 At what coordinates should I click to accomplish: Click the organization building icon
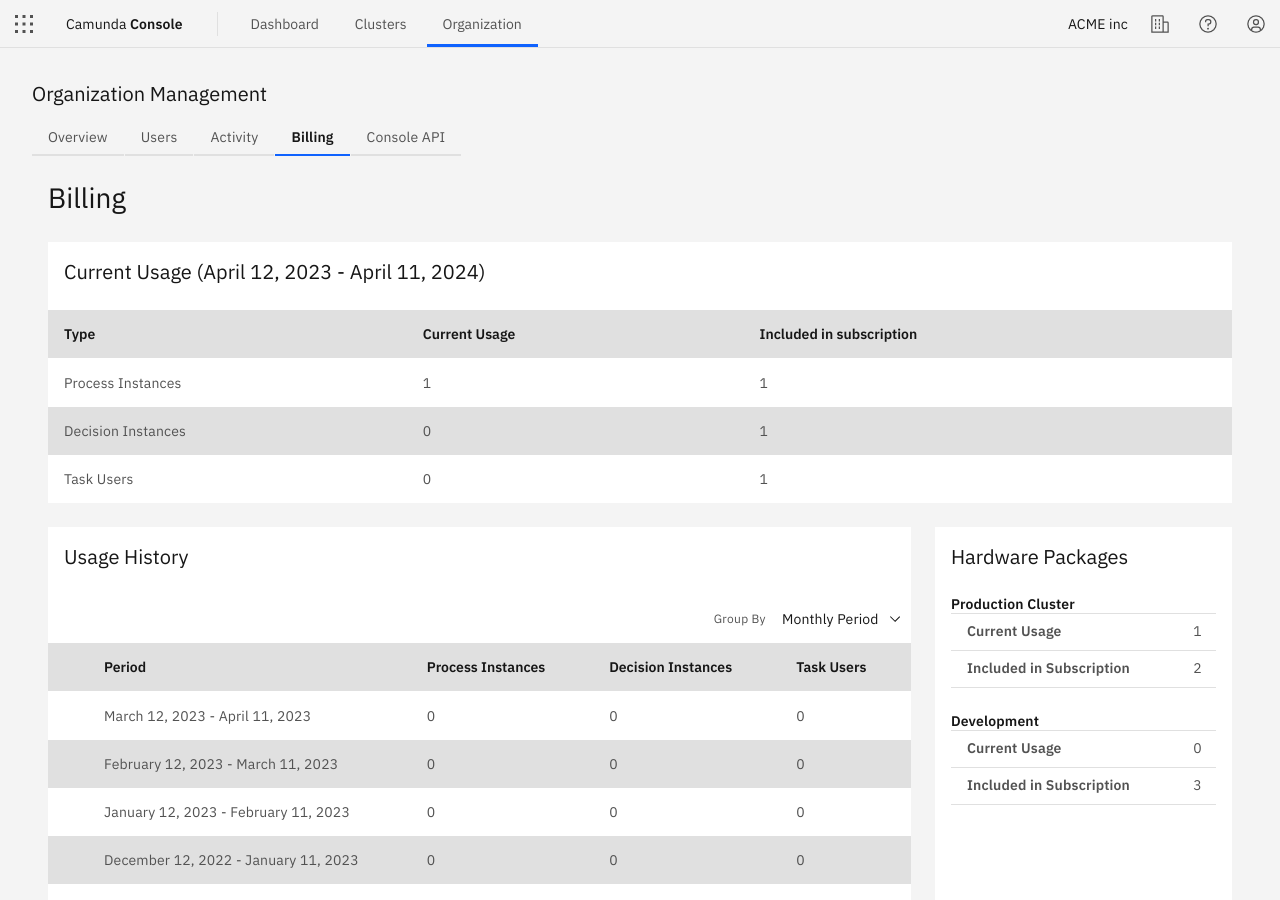1160,24
